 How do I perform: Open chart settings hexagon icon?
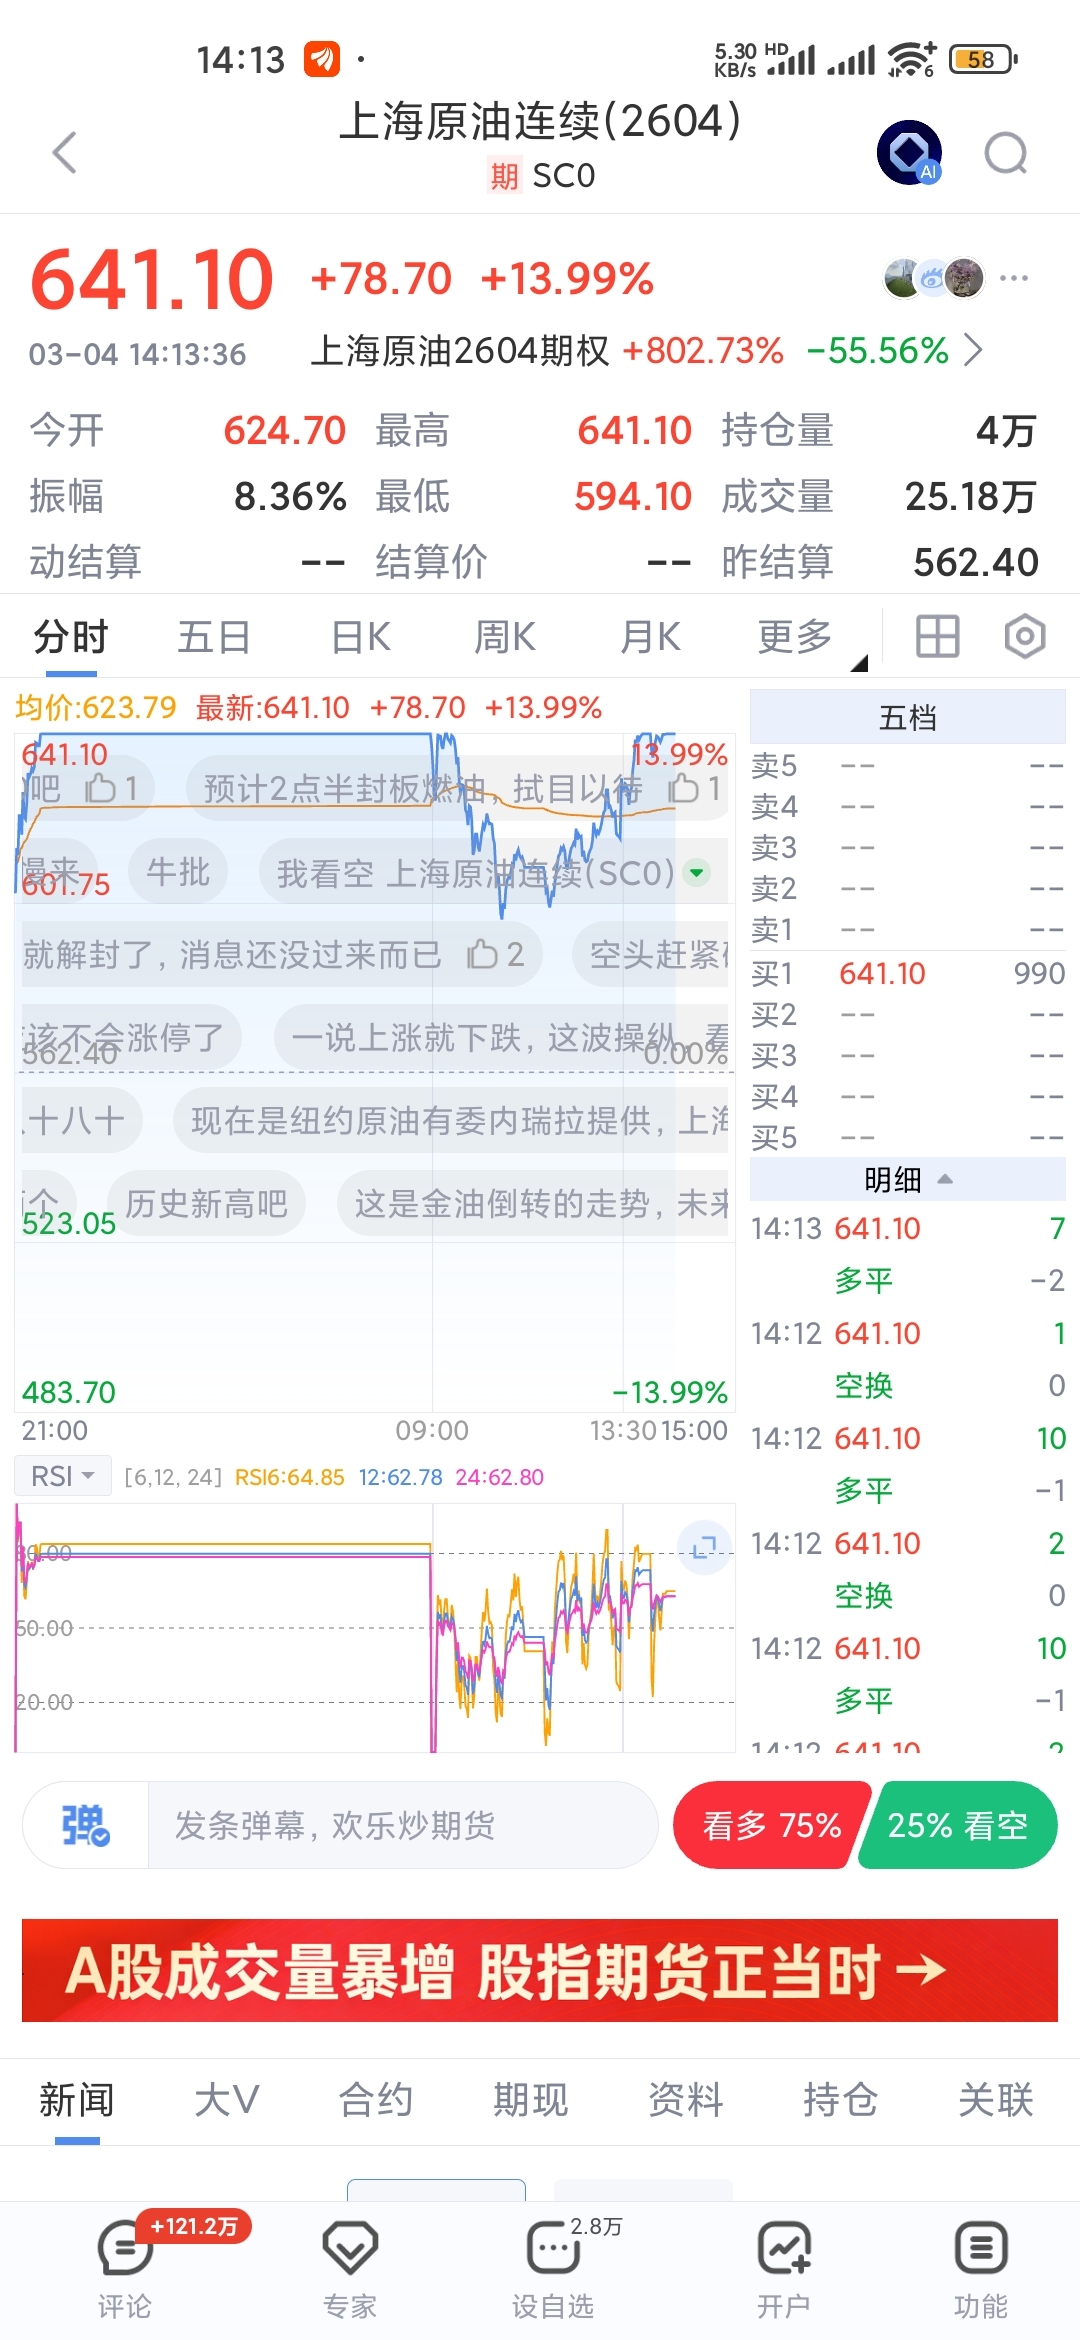coord(1025,636)
